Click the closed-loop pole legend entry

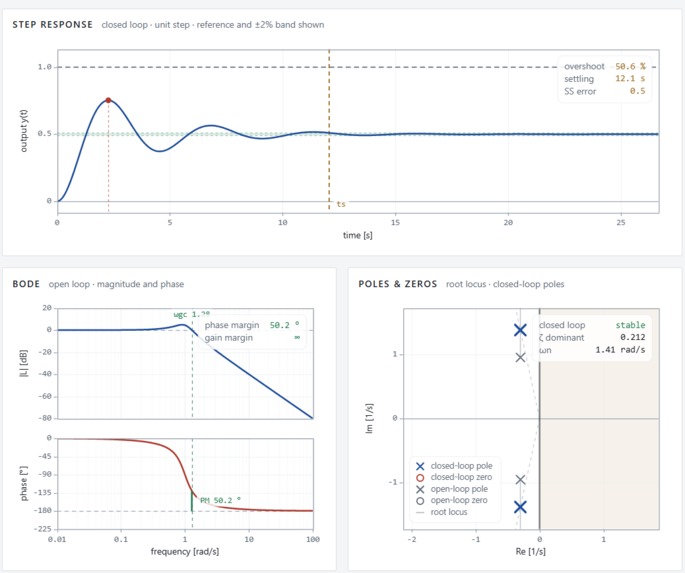coord(454,466)
